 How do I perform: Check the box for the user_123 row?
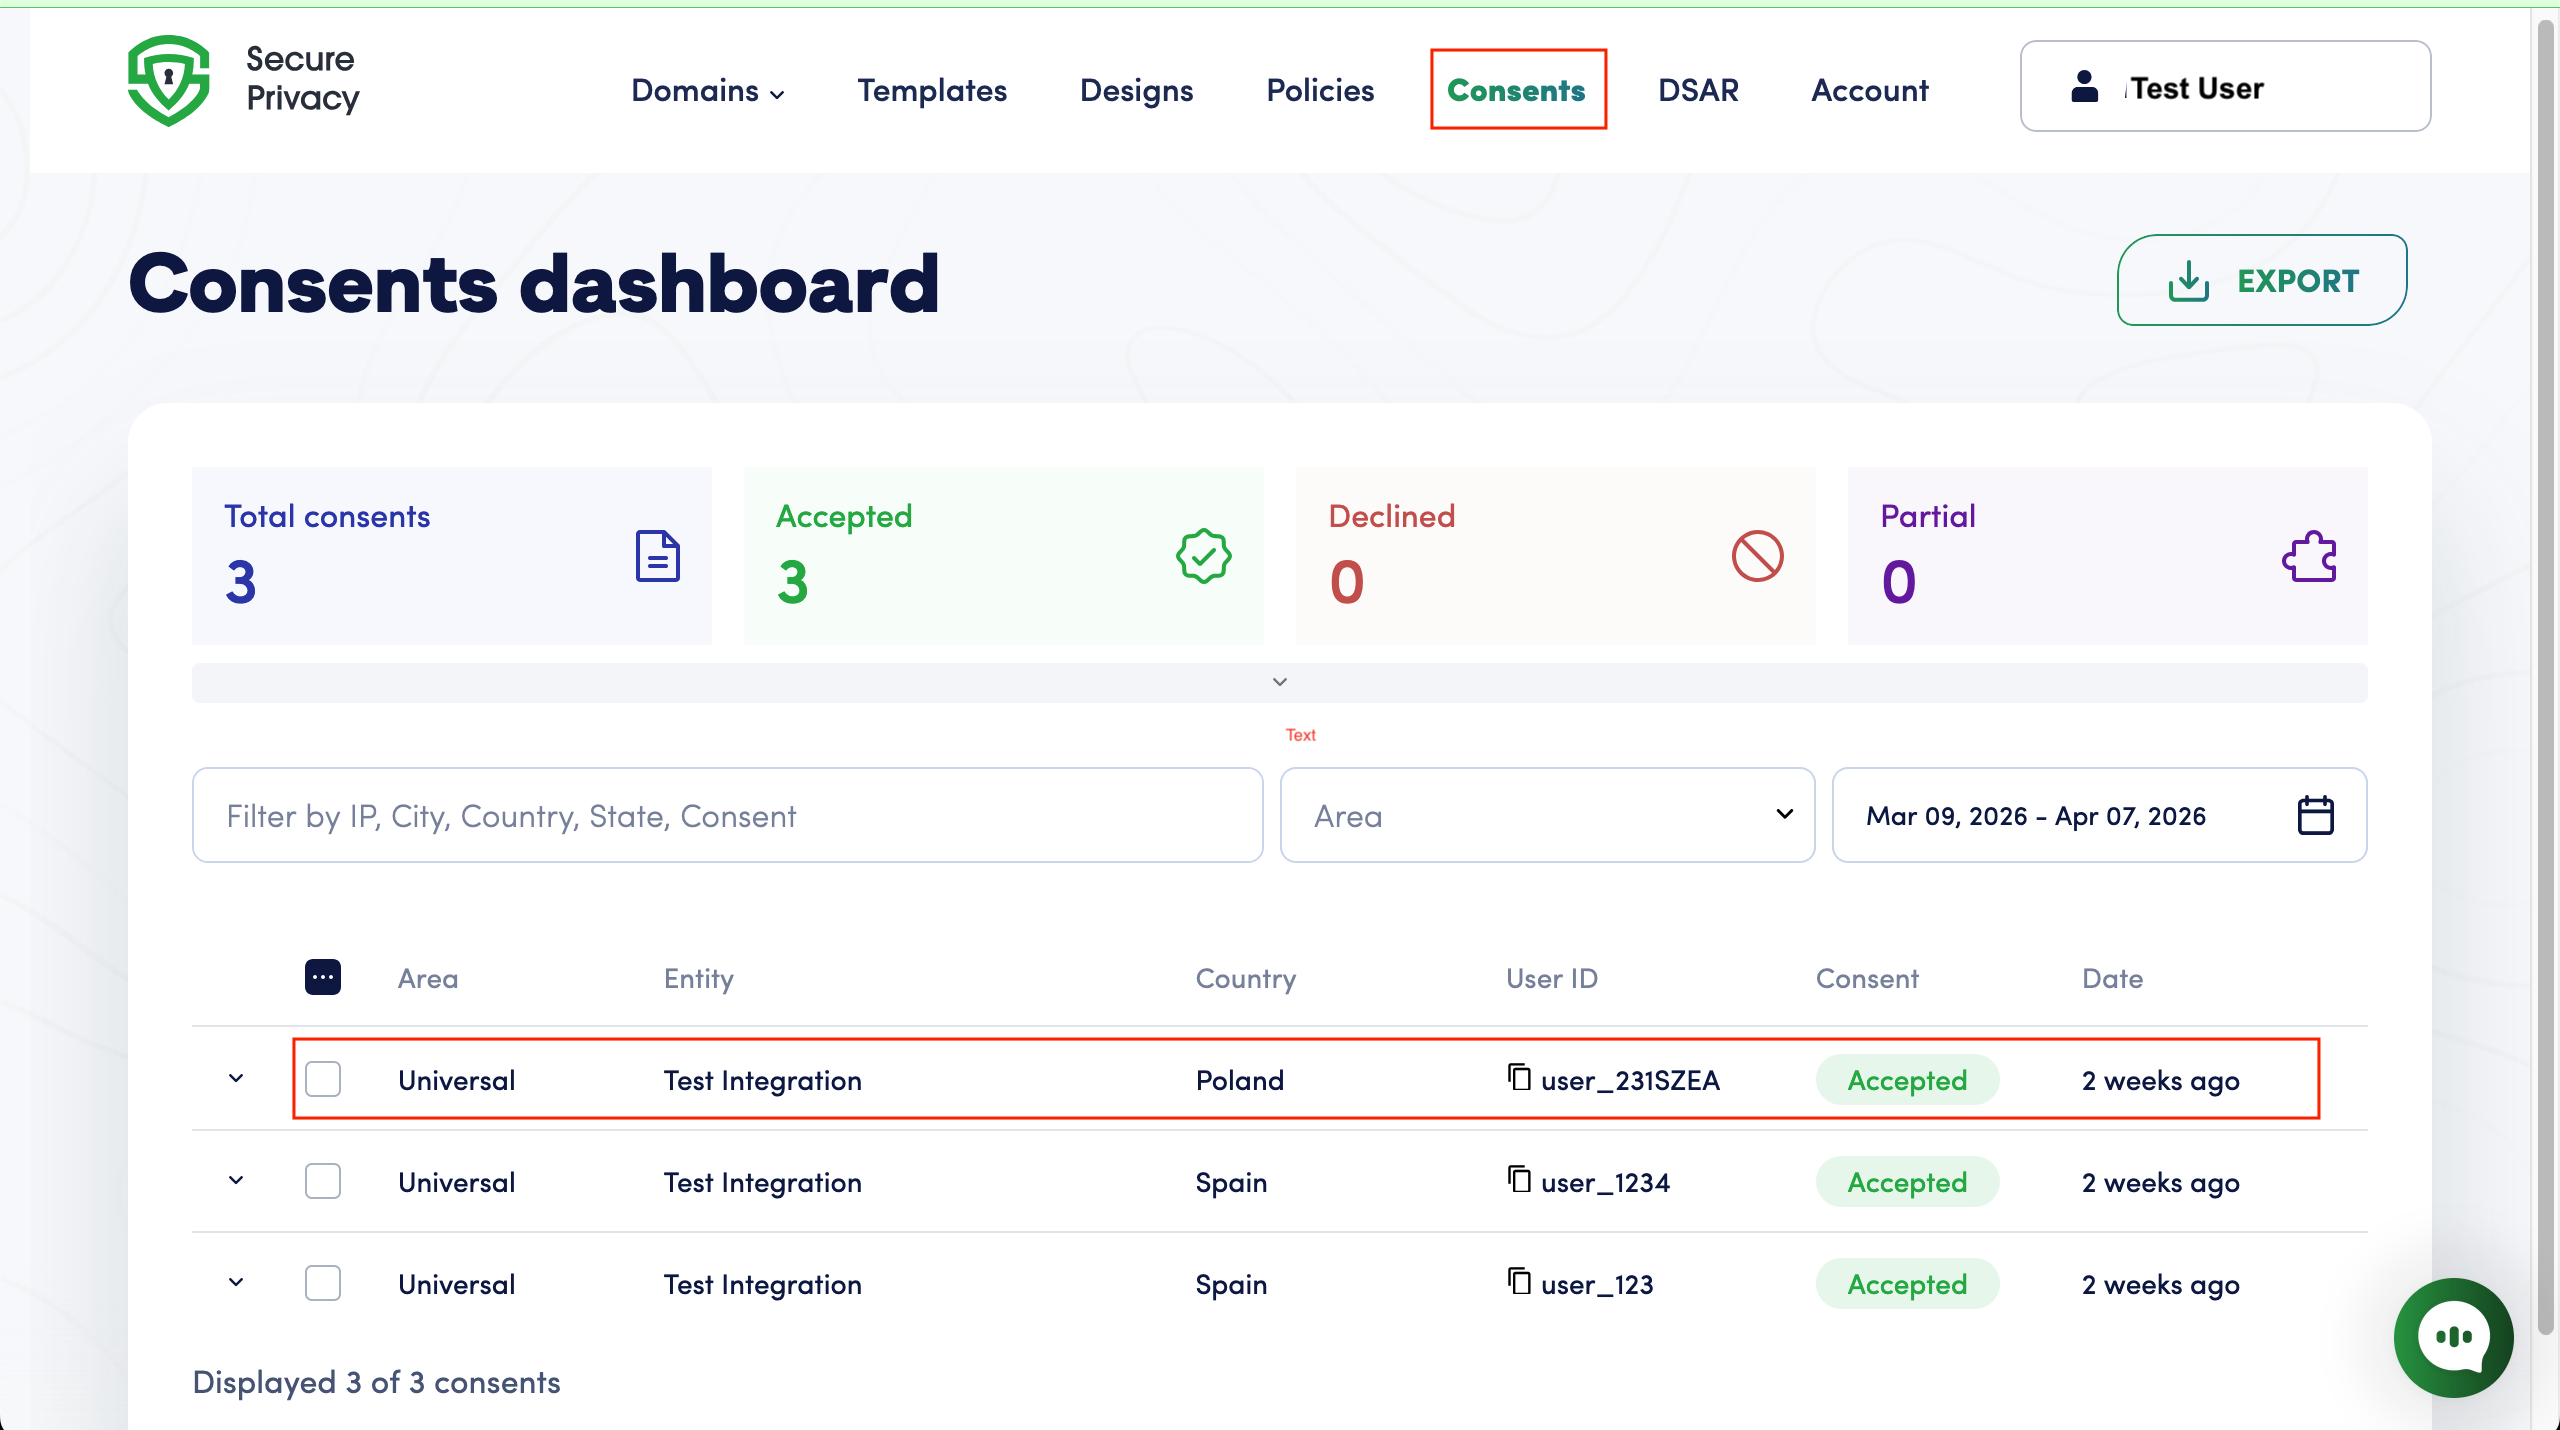pyautogui.click(x=322, y=1283)
